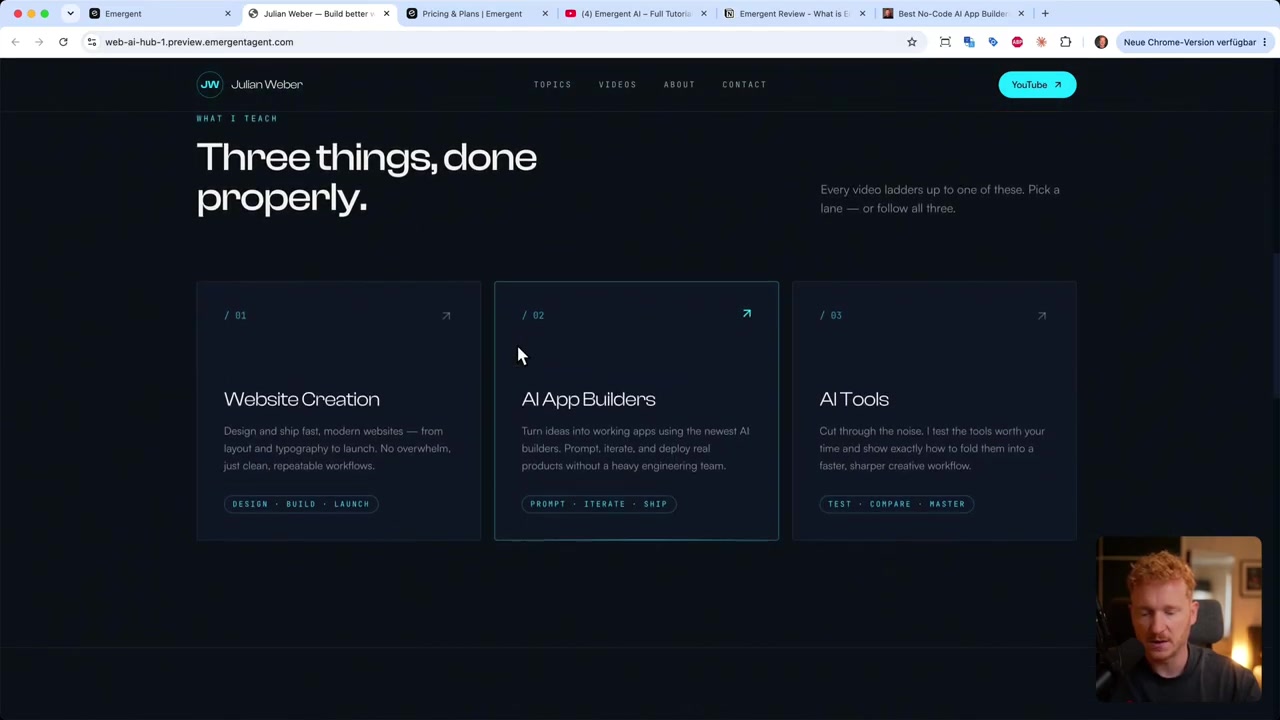Open the Chrome three-dot menu
Screen dimensions: 1280x720
(1265, 42)
